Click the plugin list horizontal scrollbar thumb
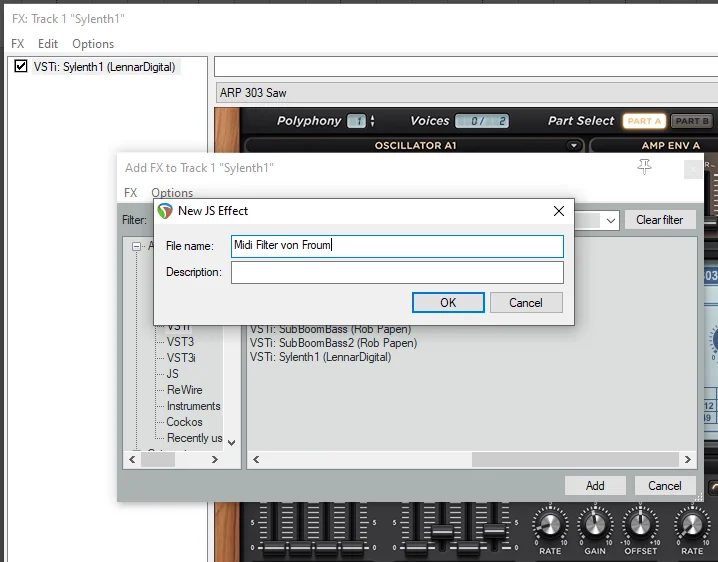The width and height of the screenshot is (718, 562). tap(575, 459)
